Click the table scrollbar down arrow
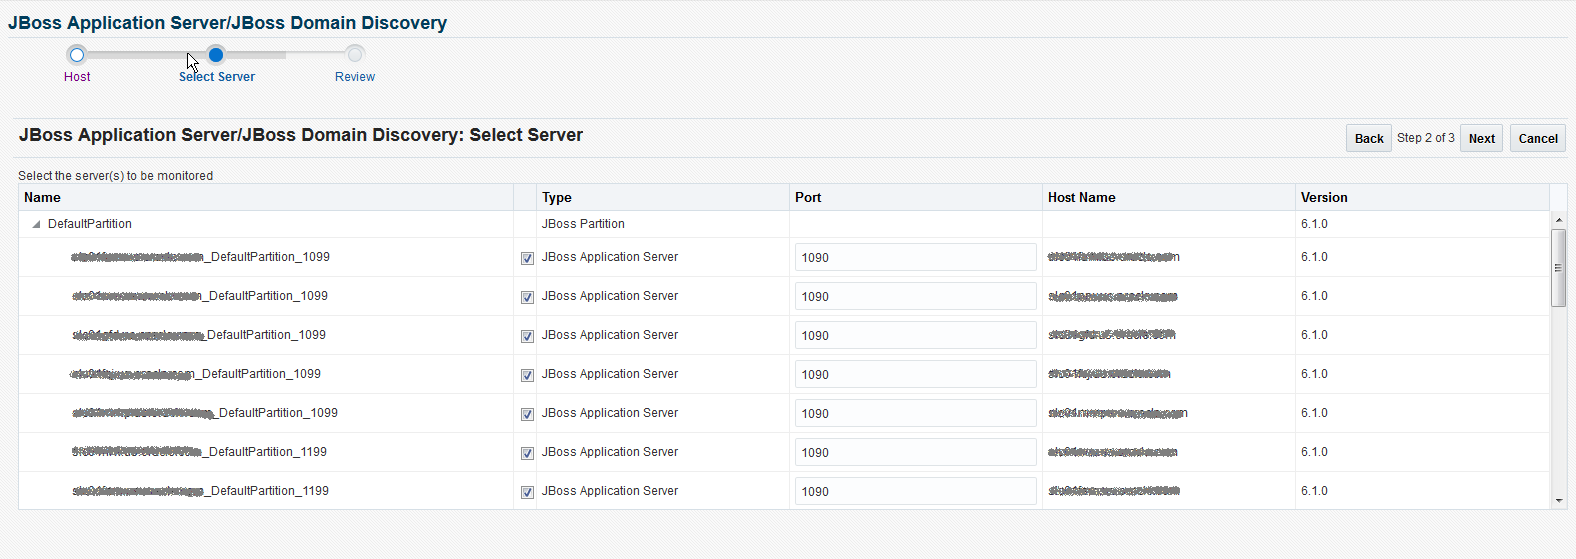This screenshot has width=1576, height=559. pyautogui.click(x=1558, y=500)
